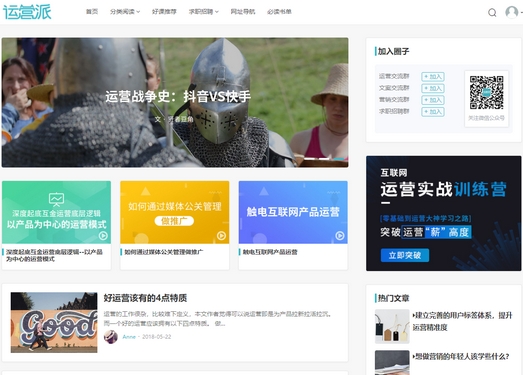Join the 文案交流群 group

(433, 88)
